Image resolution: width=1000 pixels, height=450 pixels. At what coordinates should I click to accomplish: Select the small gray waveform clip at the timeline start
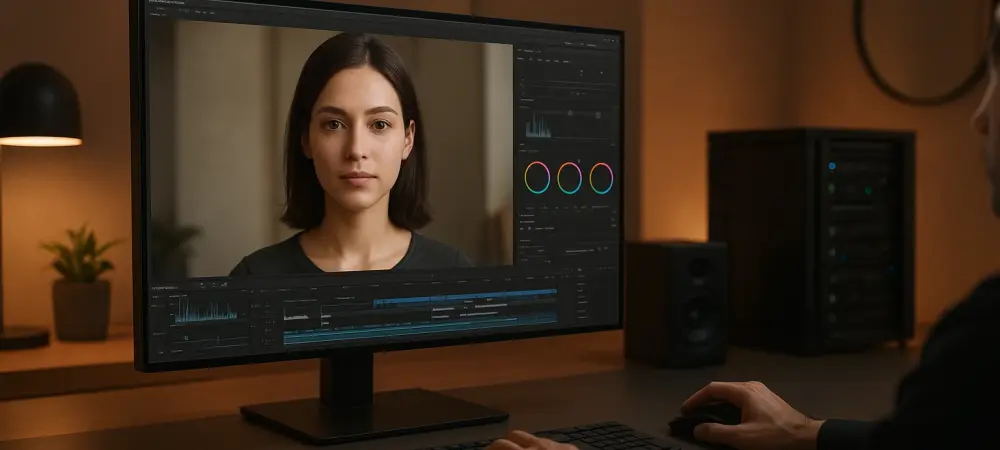tap(296, 316)
